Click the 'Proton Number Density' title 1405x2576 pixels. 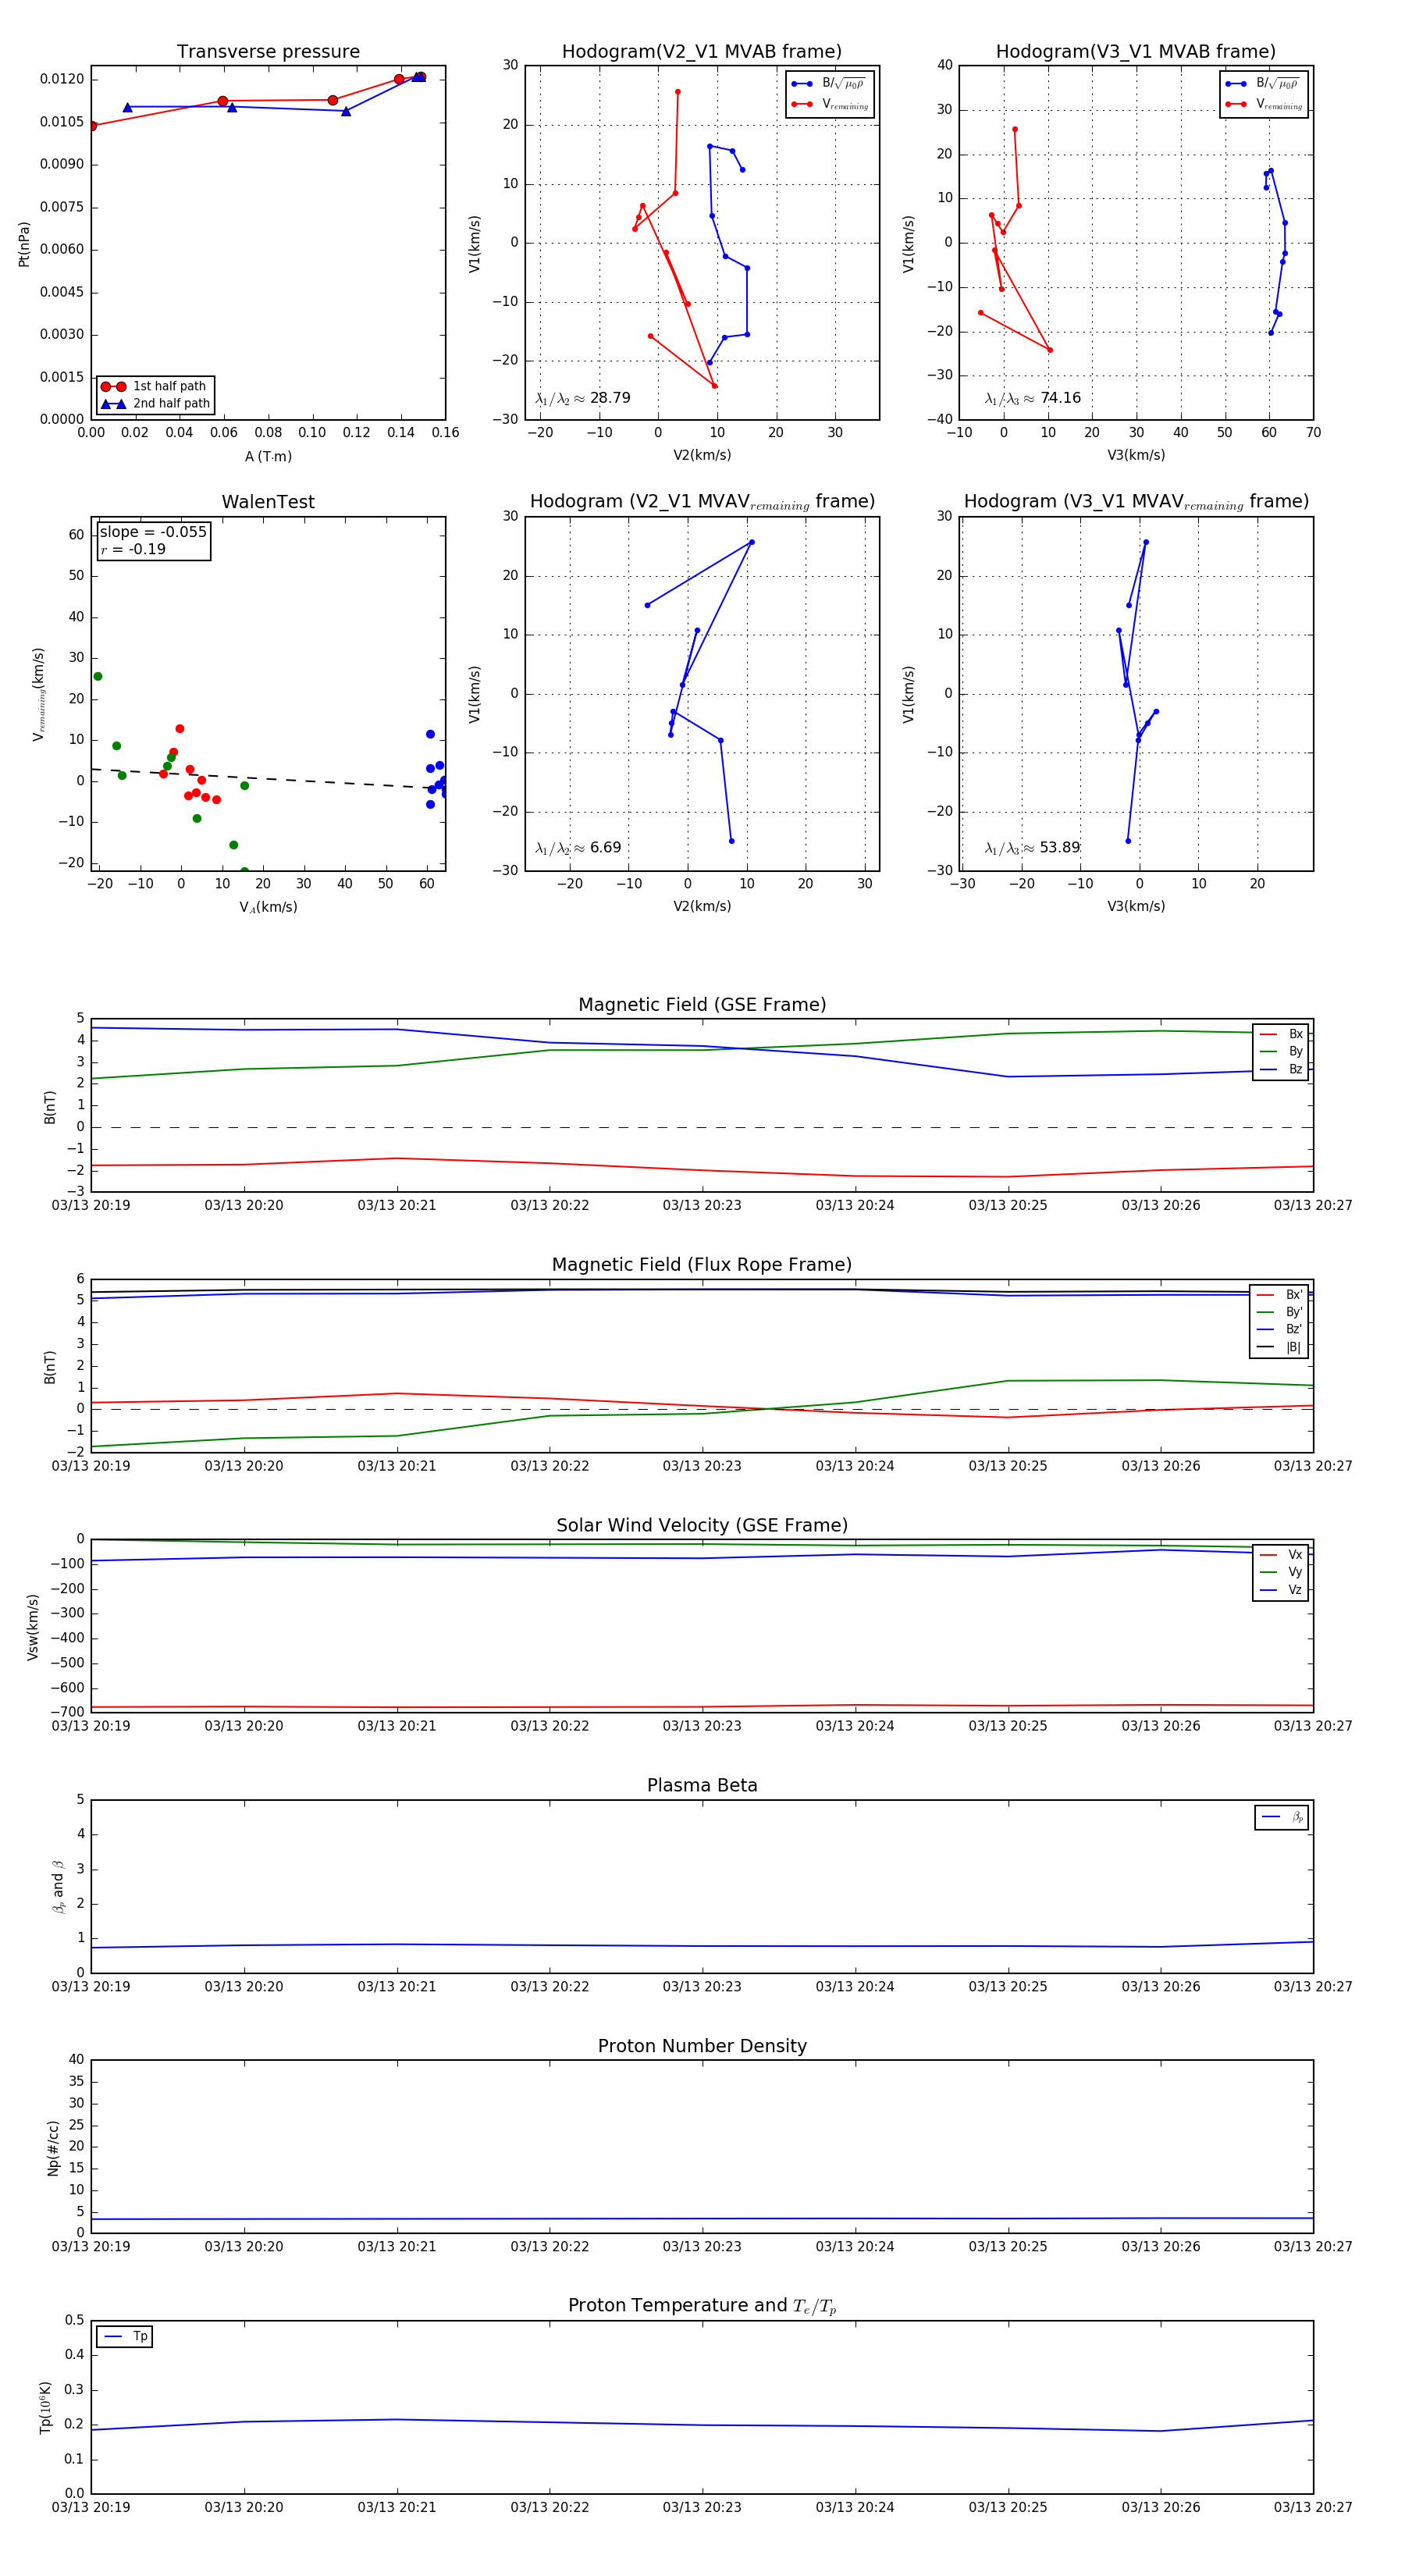click(x=701, y=2046)
